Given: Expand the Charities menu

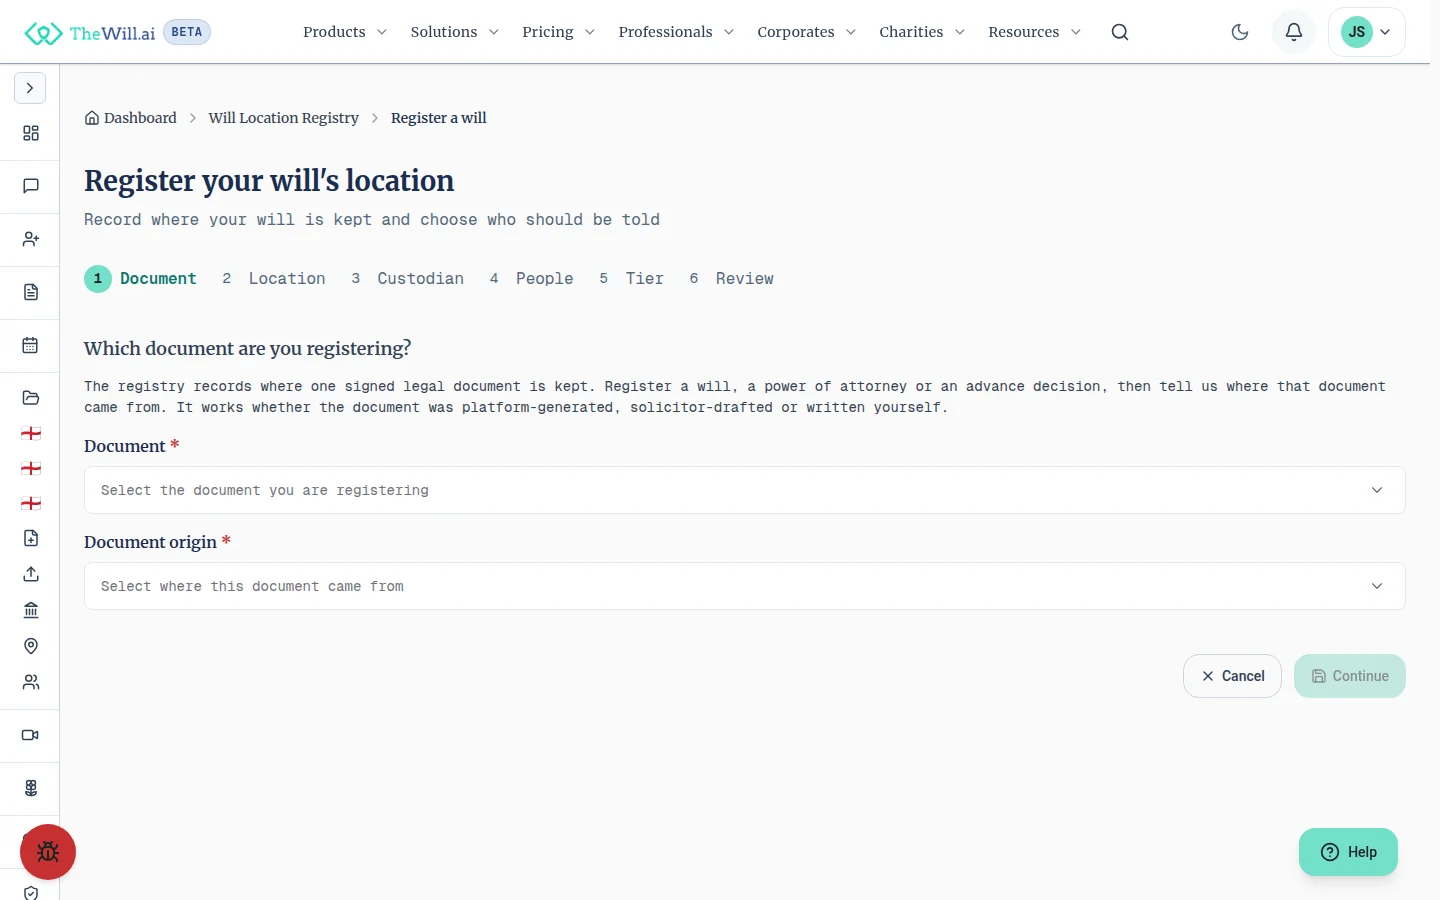Looking at the screenshot, I should [x=922, y=32].
